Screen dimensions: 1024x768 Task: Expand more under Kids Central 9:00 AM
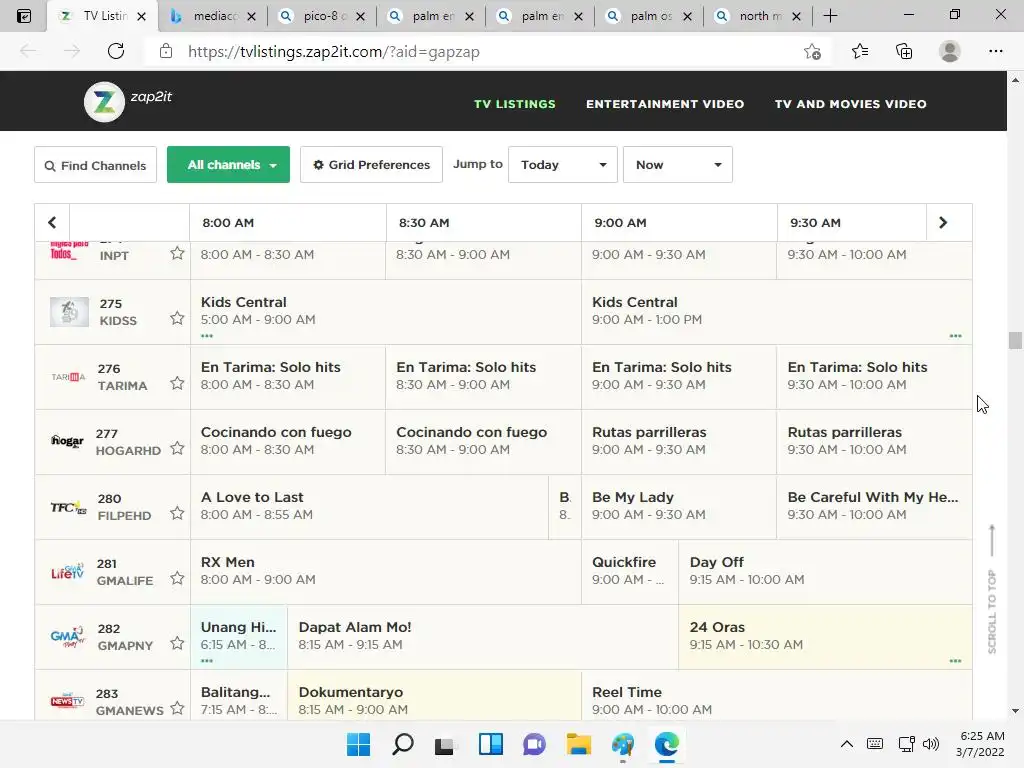pyautogui.click(x=955, y=336)
